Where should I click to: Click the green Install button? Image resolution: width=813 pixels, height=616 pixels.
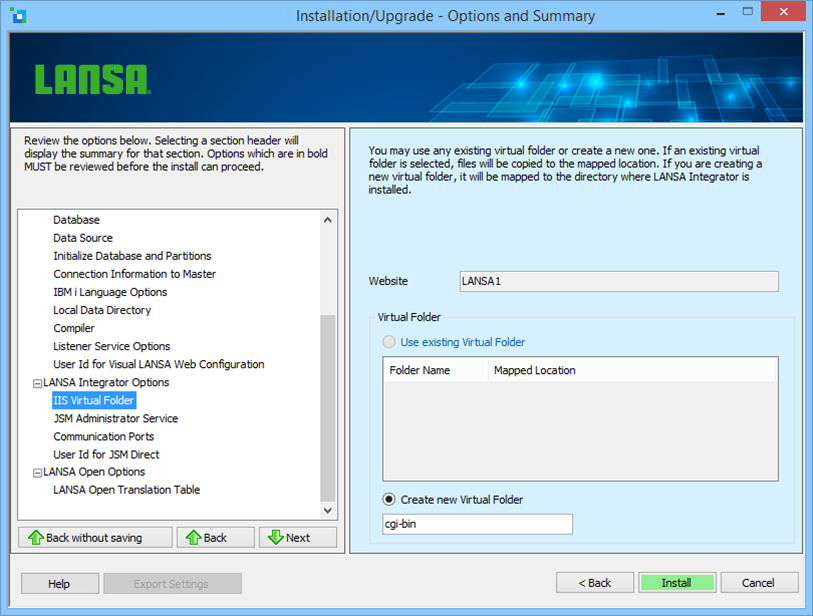[x=677, y=583]
